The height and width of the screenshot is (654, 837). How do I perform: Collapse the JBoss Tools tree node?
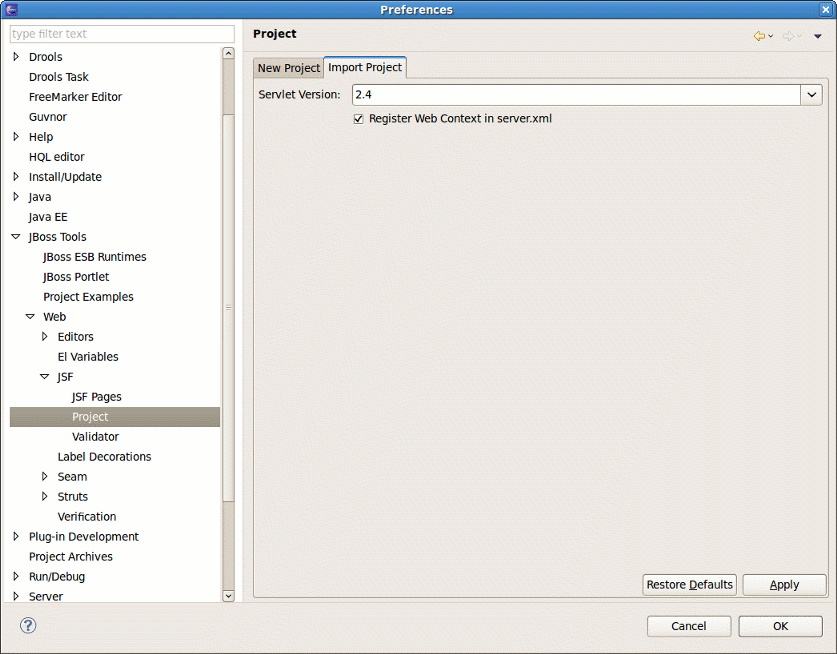pos(16,237)
